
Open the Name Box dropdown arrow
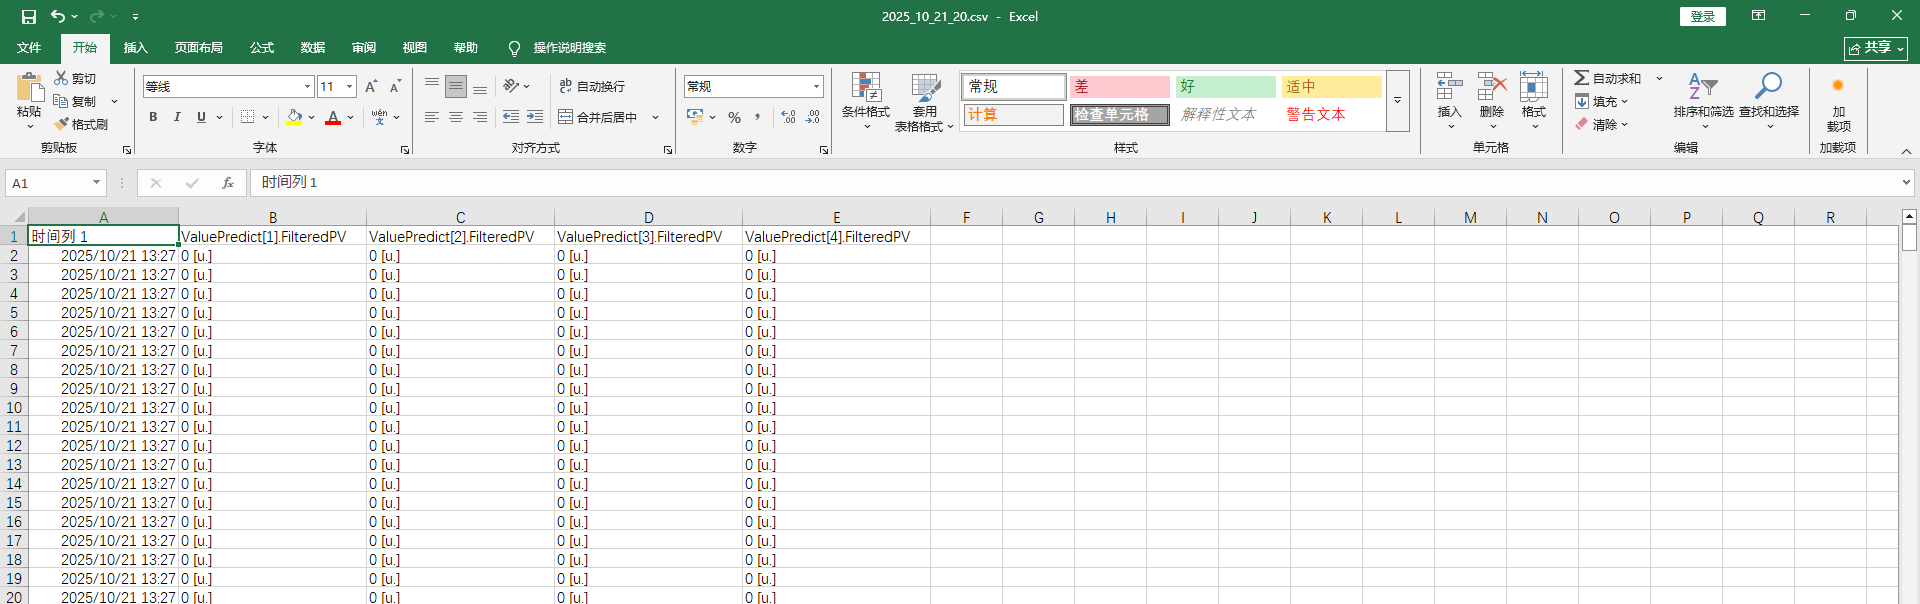point(97,183)
